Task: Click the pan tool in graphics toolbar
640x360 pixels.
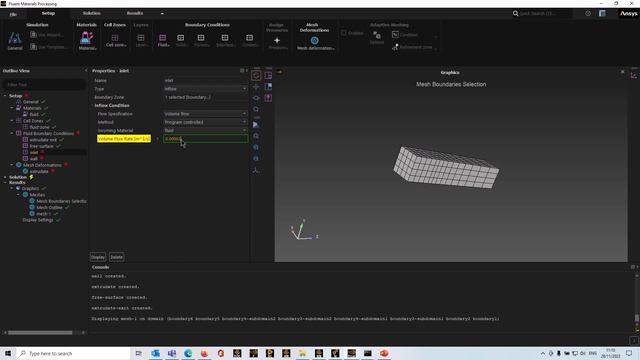Action: [x=256, y=87]
